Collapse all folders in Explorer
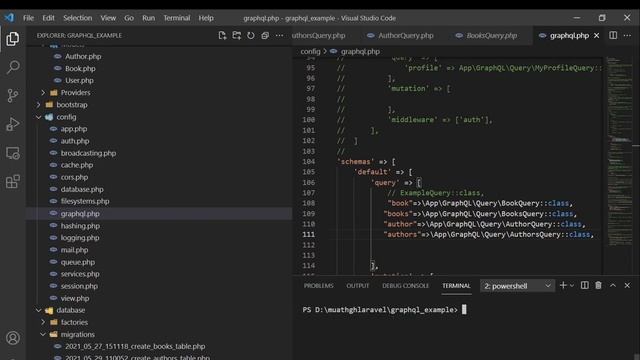640x360 pixels. coord(265,36)
